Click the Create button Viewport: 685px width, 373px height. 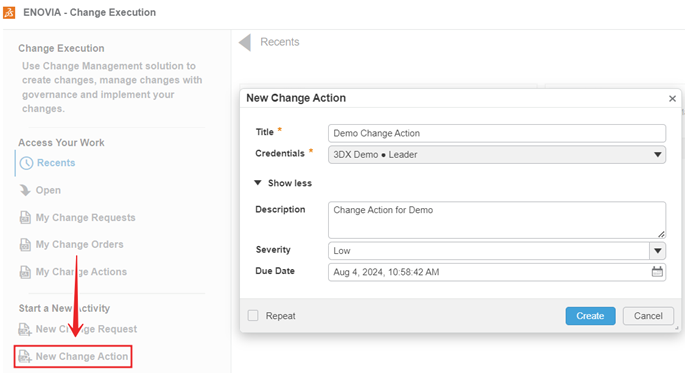[590, 316]
